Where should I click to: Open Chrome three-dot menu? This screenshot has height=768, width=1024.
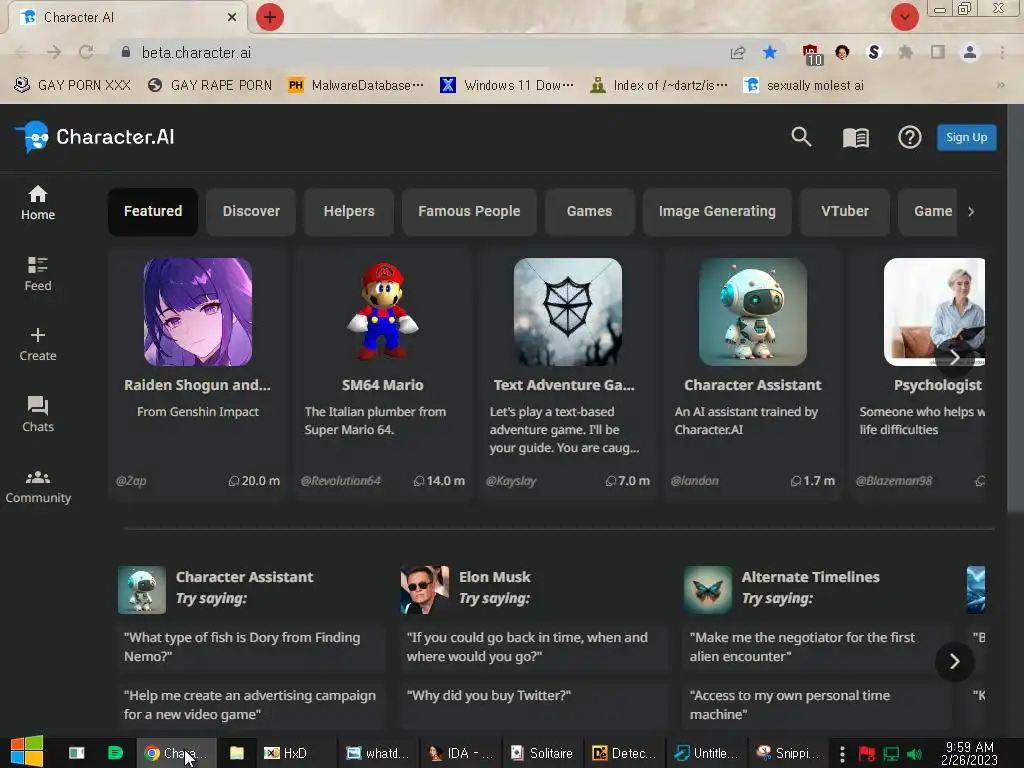click(1002, 52)
